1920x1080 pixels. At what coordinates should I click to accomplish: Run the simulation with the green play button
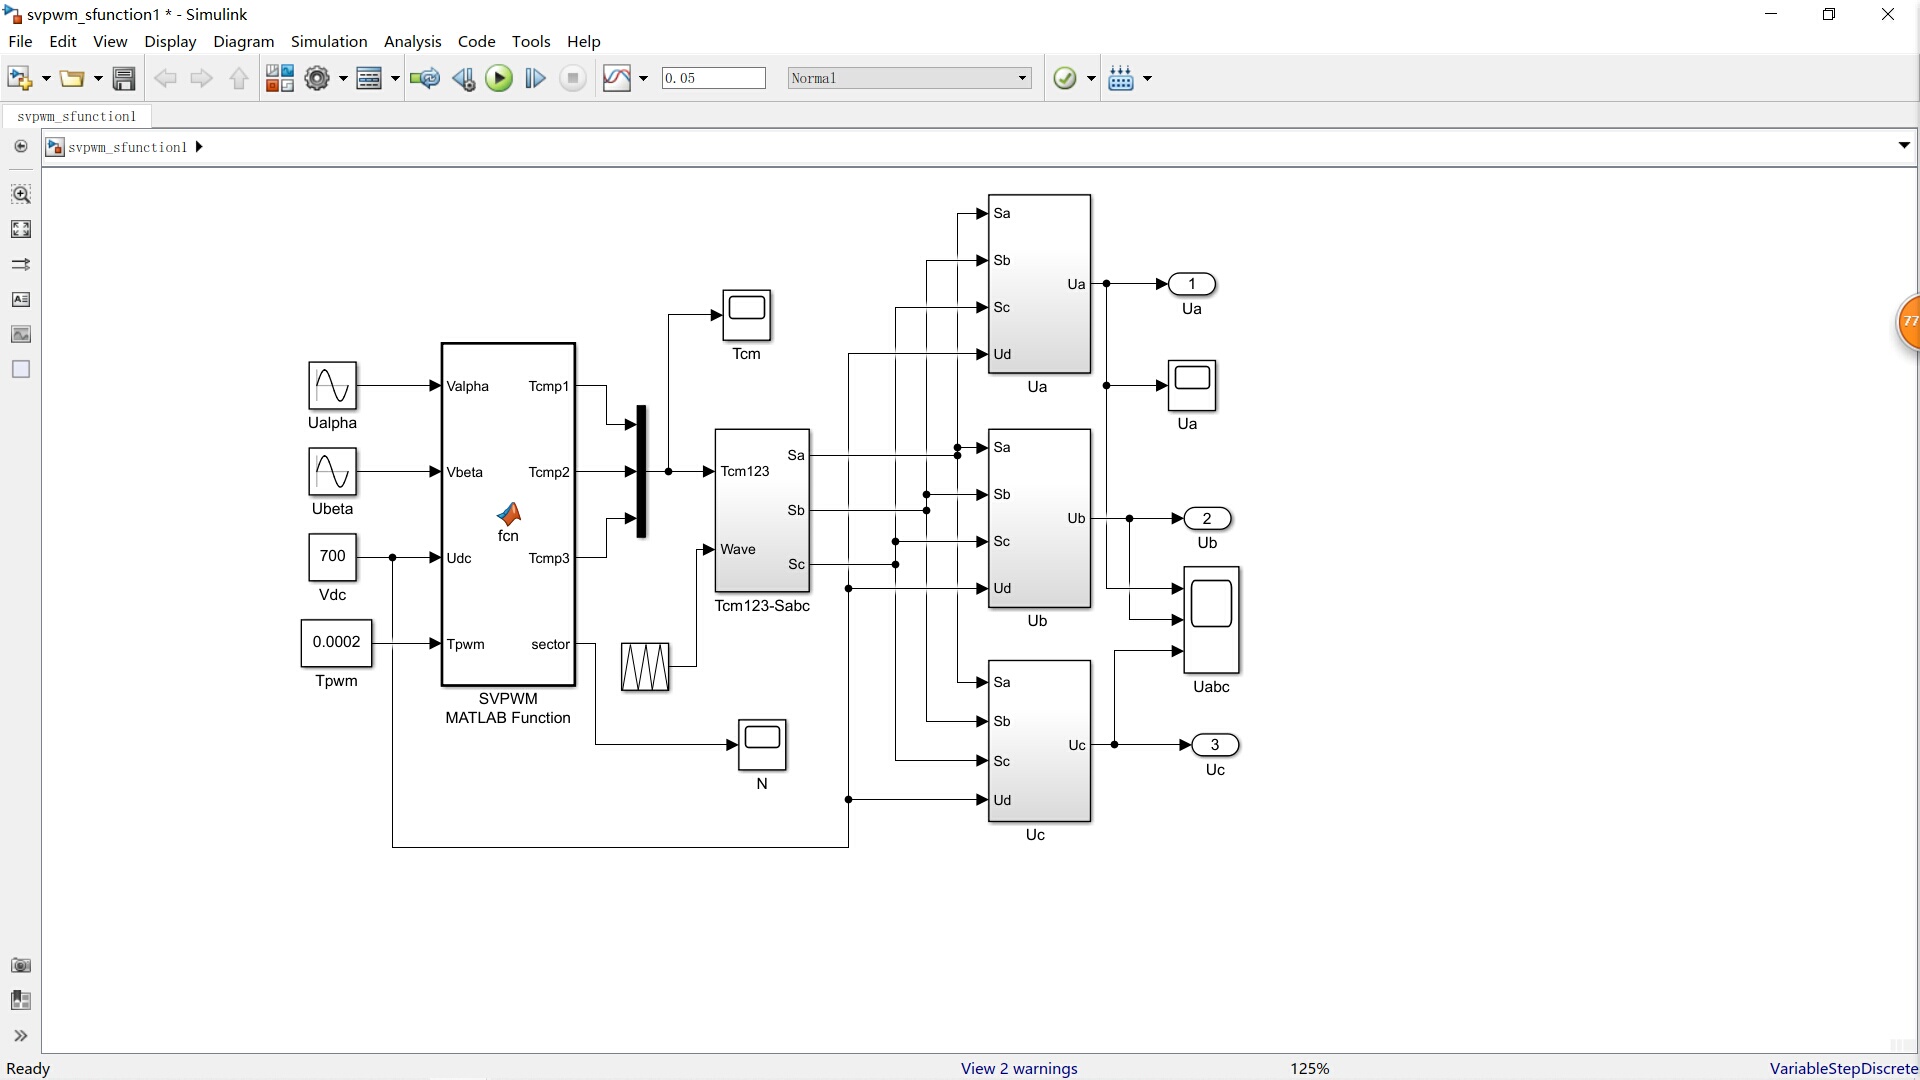click(x=499, y=78)
